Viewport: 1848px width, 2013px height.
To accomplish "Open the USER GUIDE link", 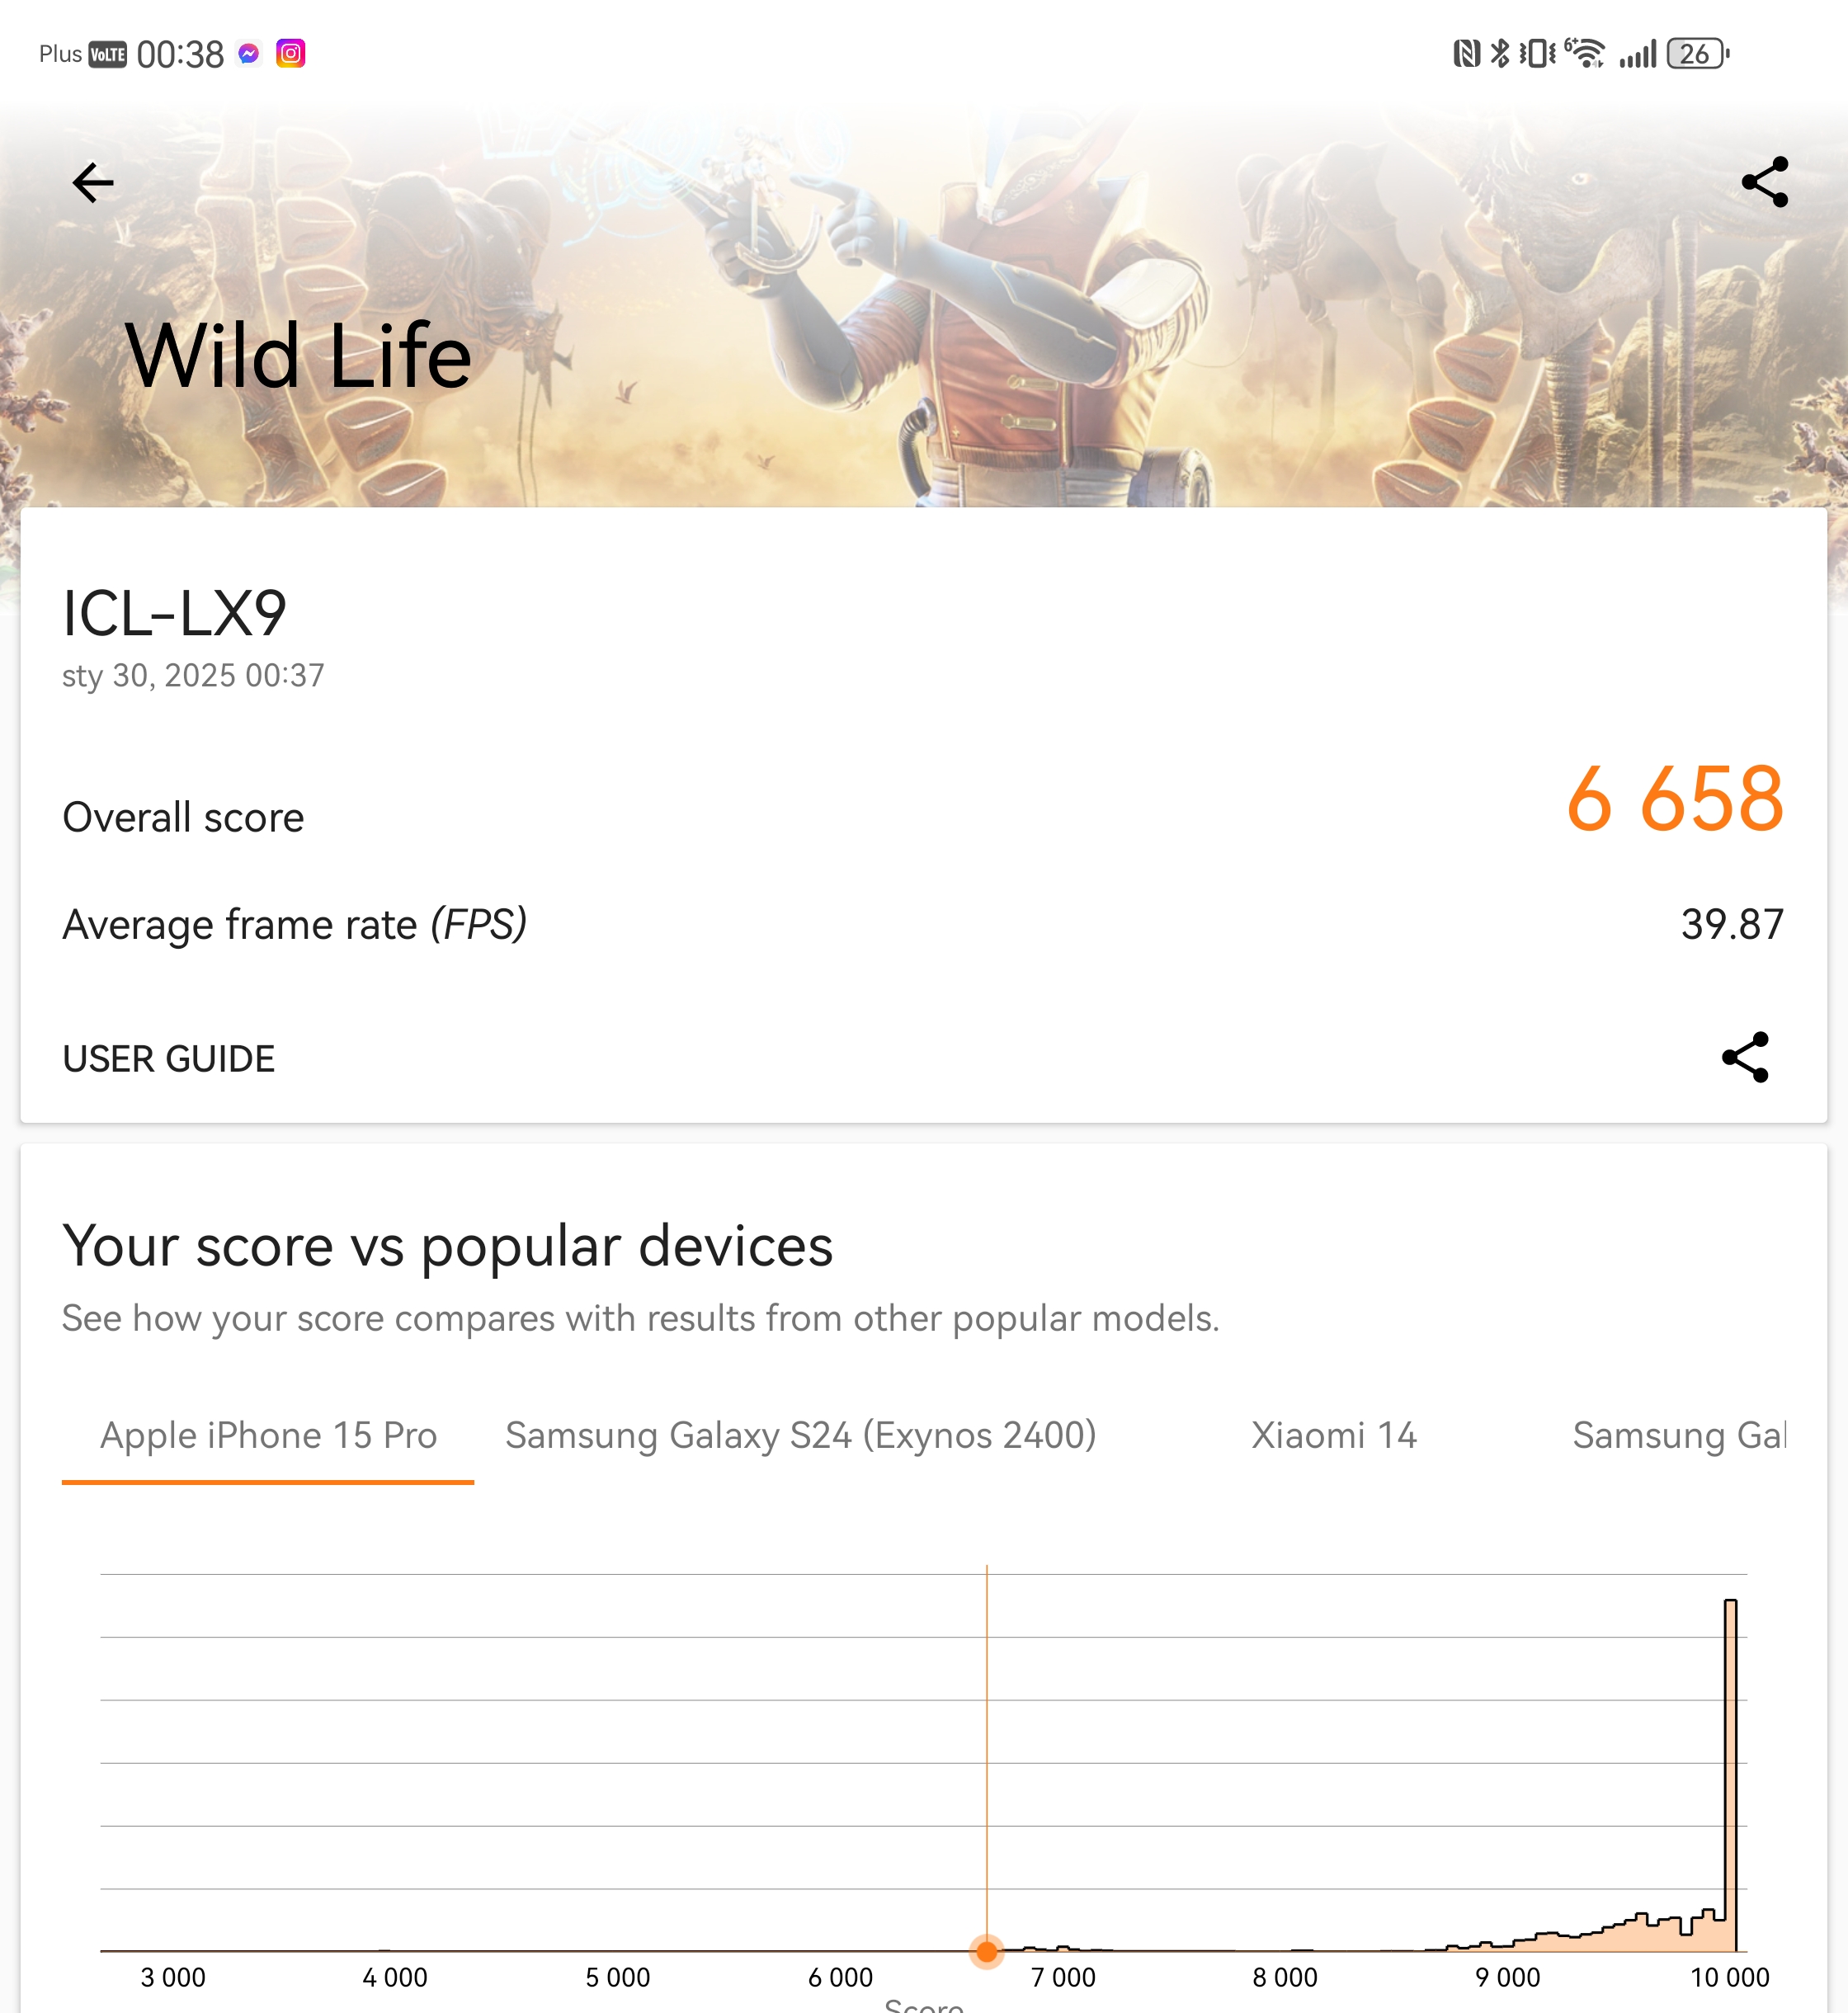I will [169, 1058].
